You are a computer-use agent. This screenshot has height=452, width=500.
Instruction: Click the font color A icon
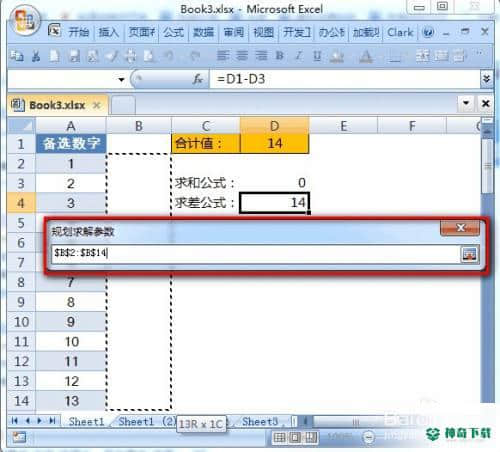tap(366, 57)
